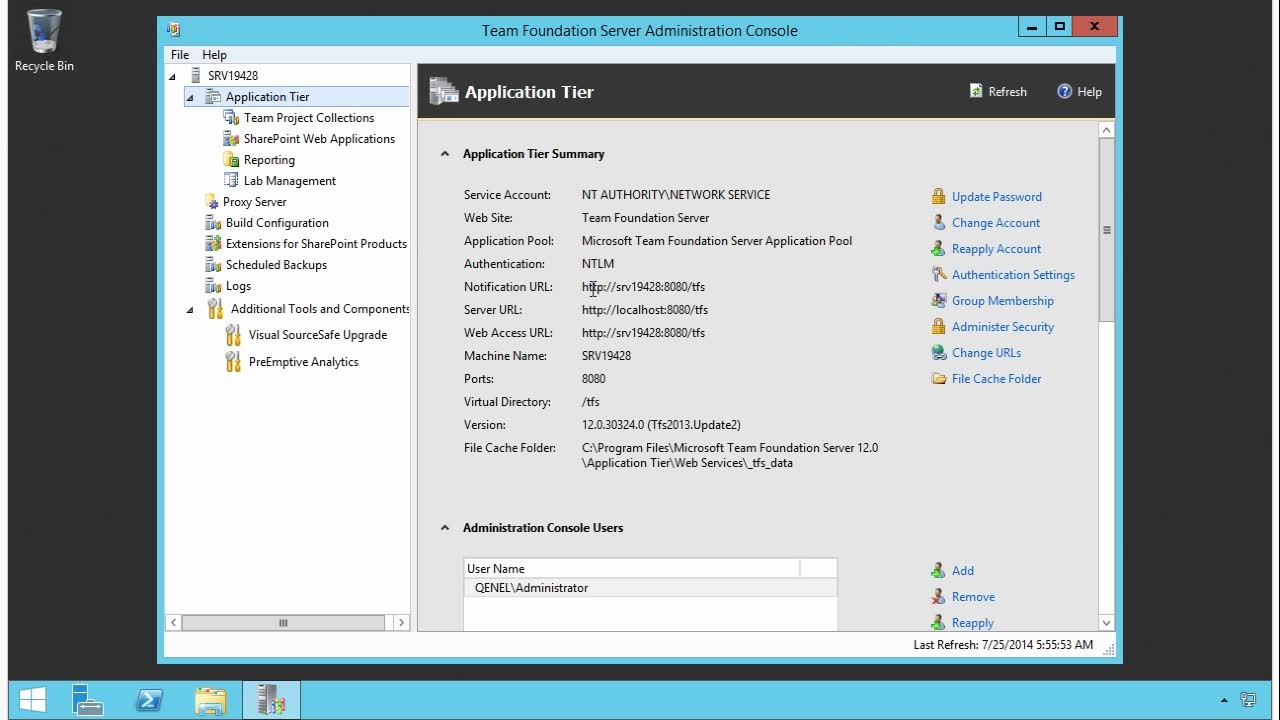Open PowerShell from the taskbar
Viewport: 1280px width, 720px height.
150,700
